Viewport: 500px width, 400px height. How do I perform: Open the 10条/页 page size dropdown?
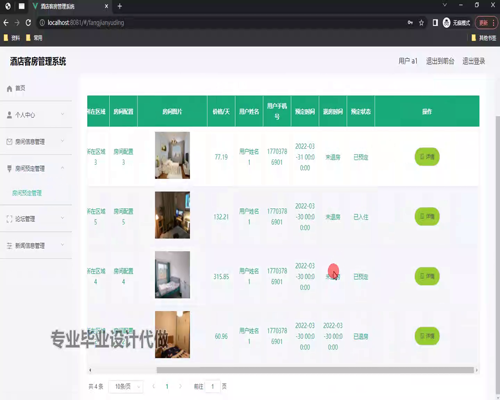[126, 387]
